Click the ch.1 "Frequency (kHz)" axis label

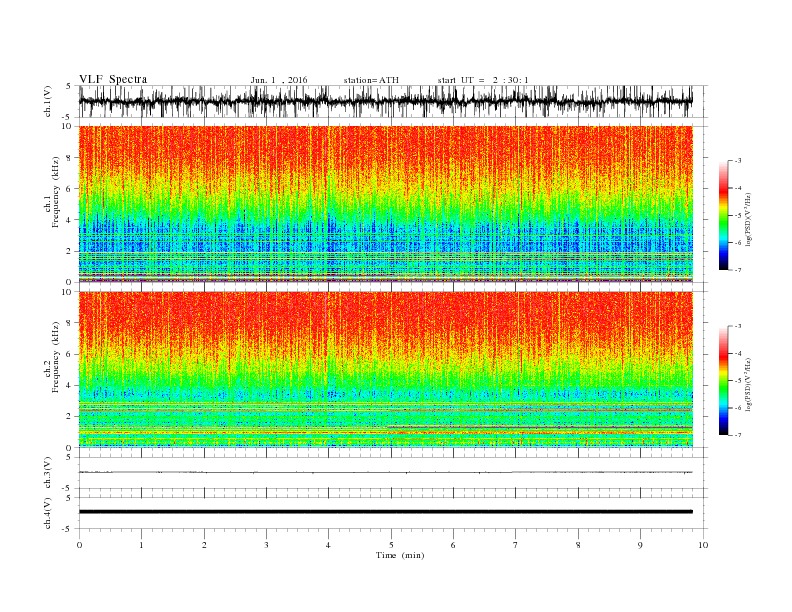coord(56,192)
